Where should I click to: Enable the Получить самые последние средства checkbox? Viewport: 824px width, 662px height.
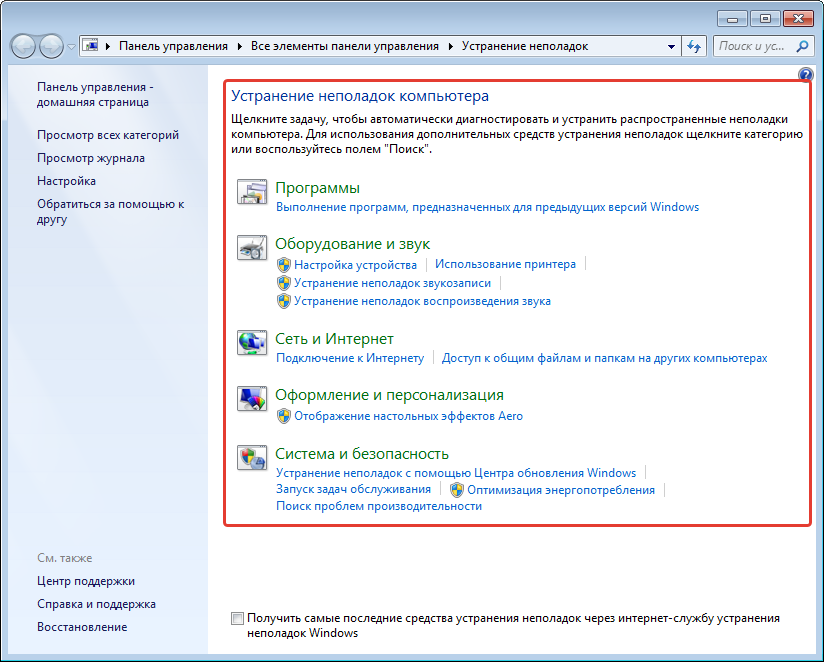[238, 618]
